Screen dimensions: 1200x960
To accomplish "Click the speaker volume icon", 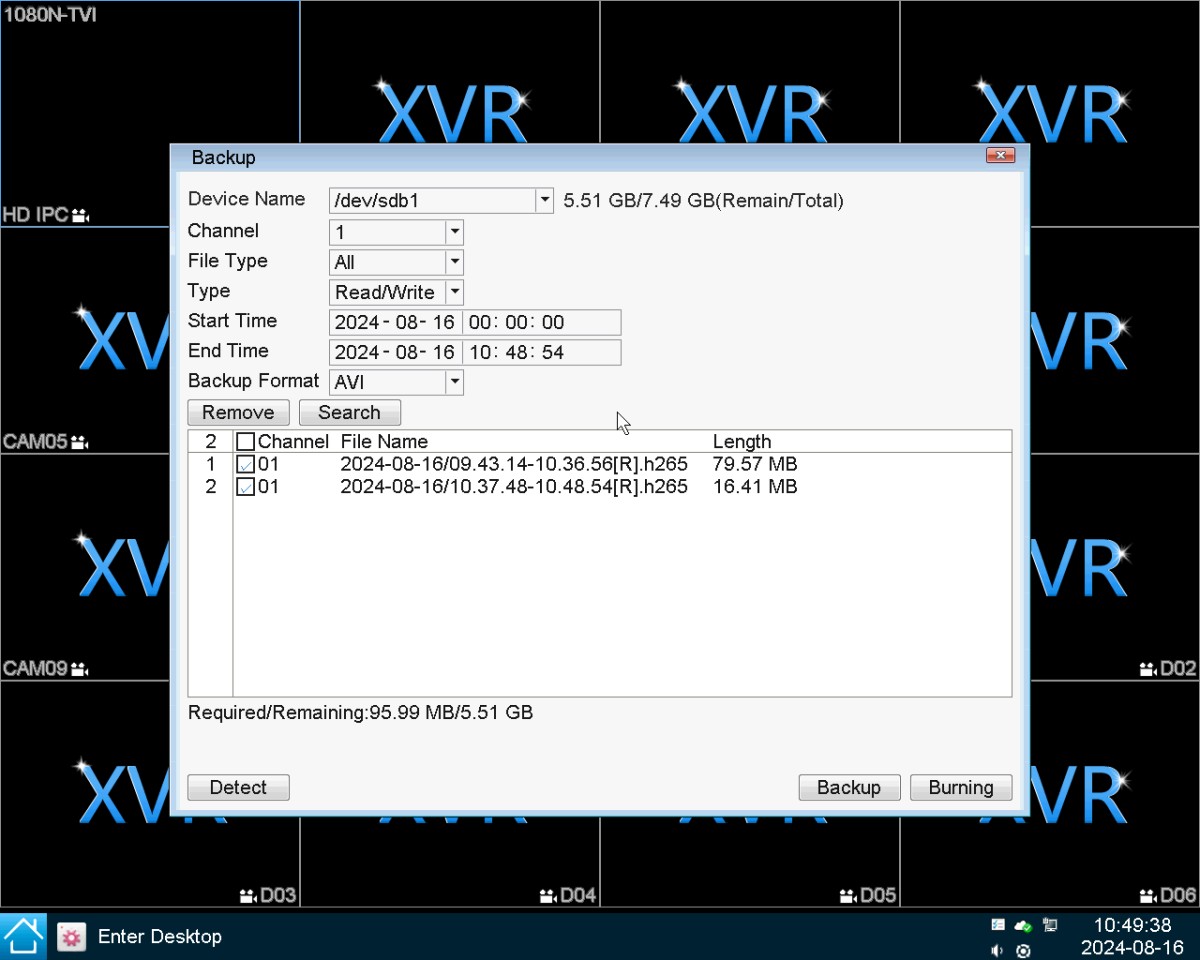I will coord(998,950).
